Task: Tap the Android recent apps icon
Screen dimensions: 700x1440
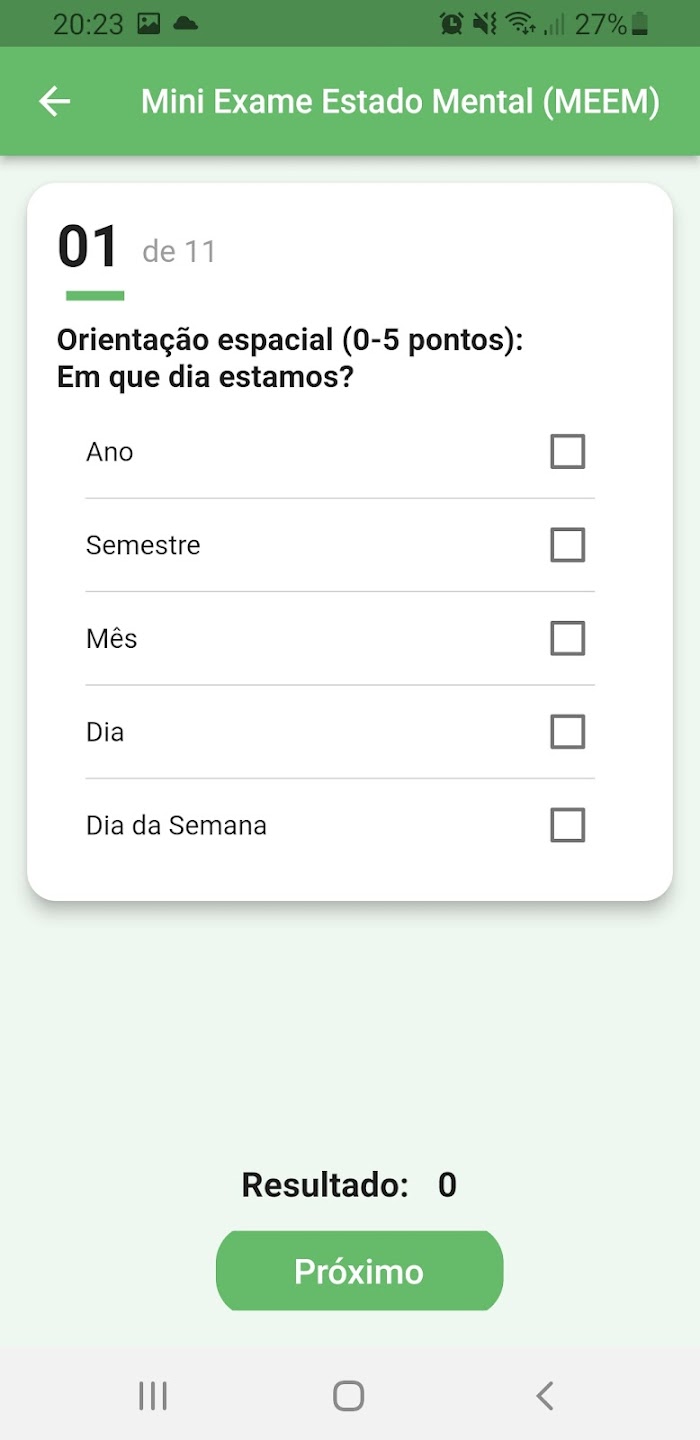Action: tap(153, 1395)
